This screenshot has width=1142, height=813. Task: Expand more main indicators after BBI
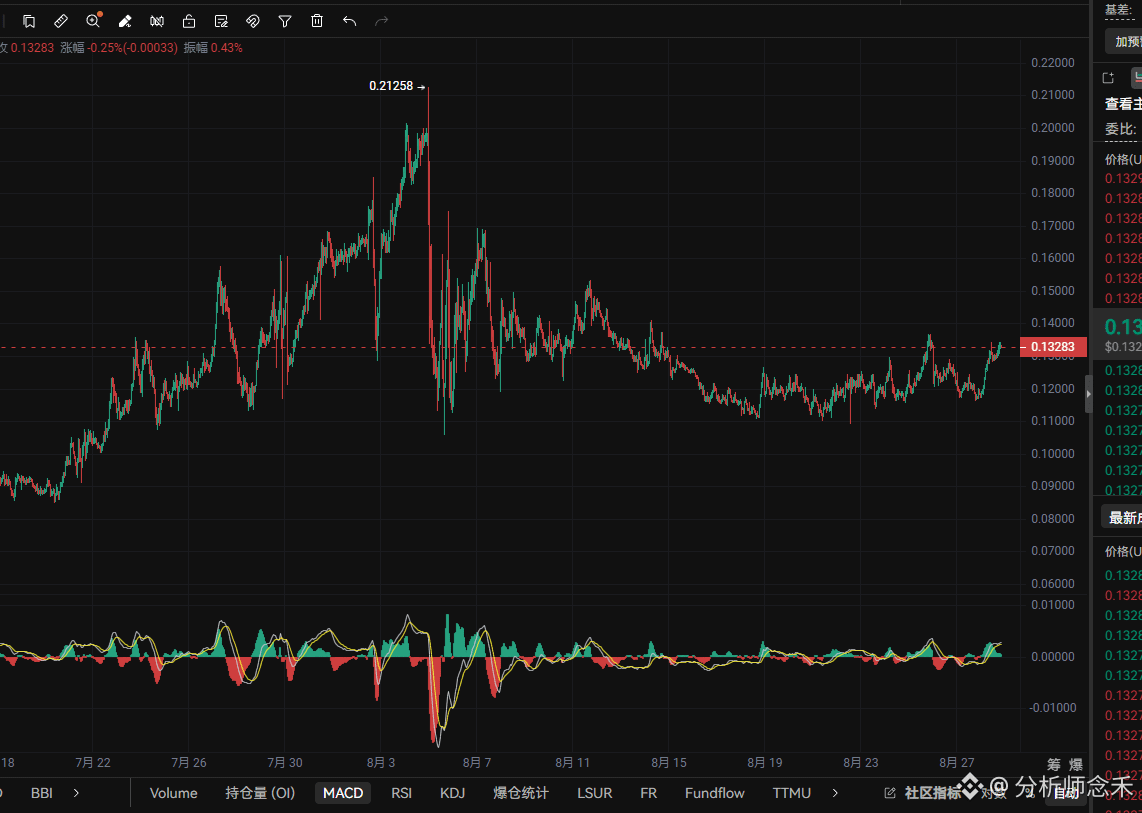(76, 793)
